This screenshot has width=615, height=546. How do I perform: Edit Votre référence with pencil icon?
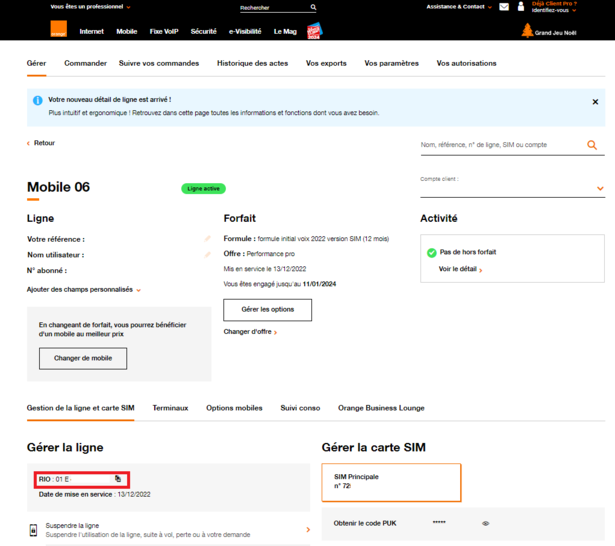click(x=208, y=239)
